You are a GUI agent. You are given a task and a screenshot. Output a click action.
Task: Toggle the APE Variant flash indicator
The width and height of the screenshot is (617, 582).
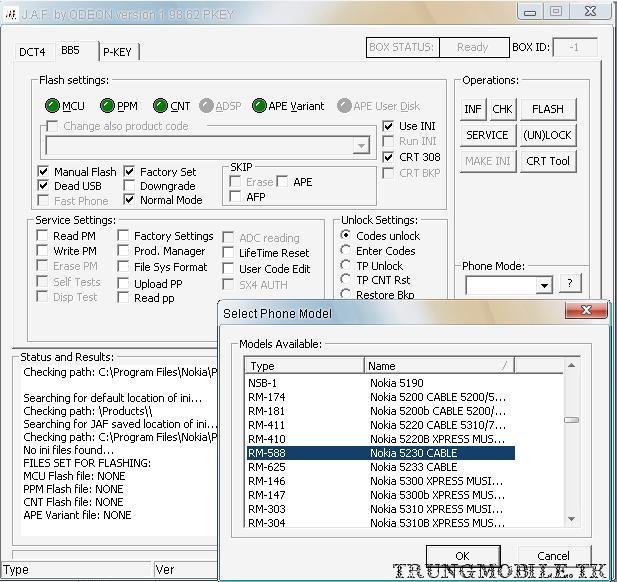(259, 106)
